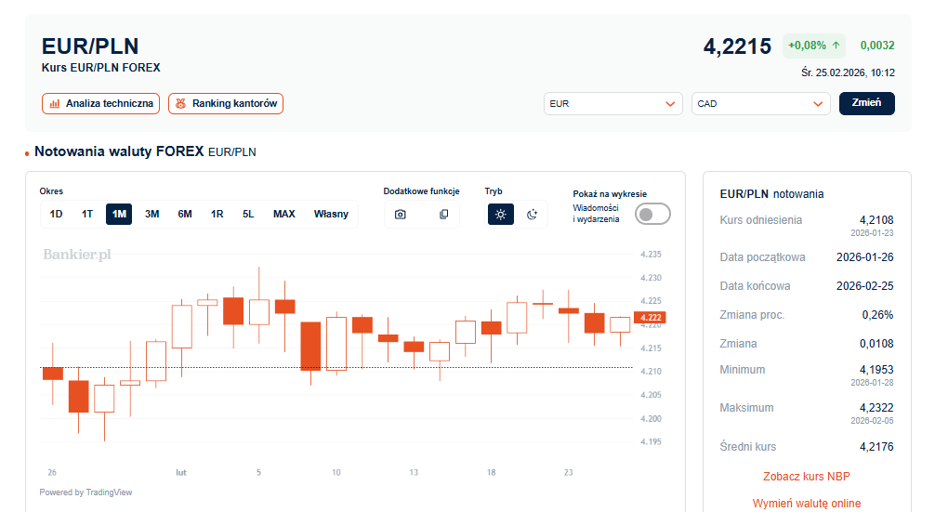Select the 3M period option
The width and height of the screenshot is (948, 512).
(152, 214)
